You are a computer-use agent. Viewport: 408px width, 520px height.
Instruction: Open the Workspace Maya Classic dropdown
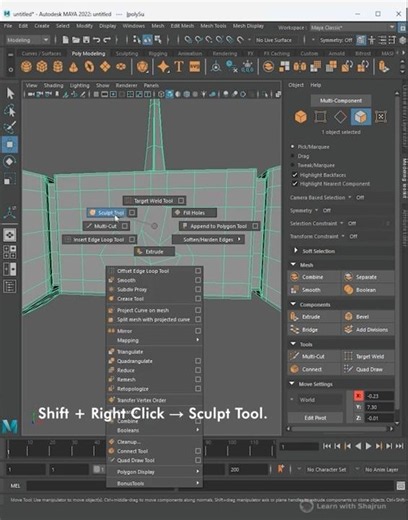tap(353, 28)
